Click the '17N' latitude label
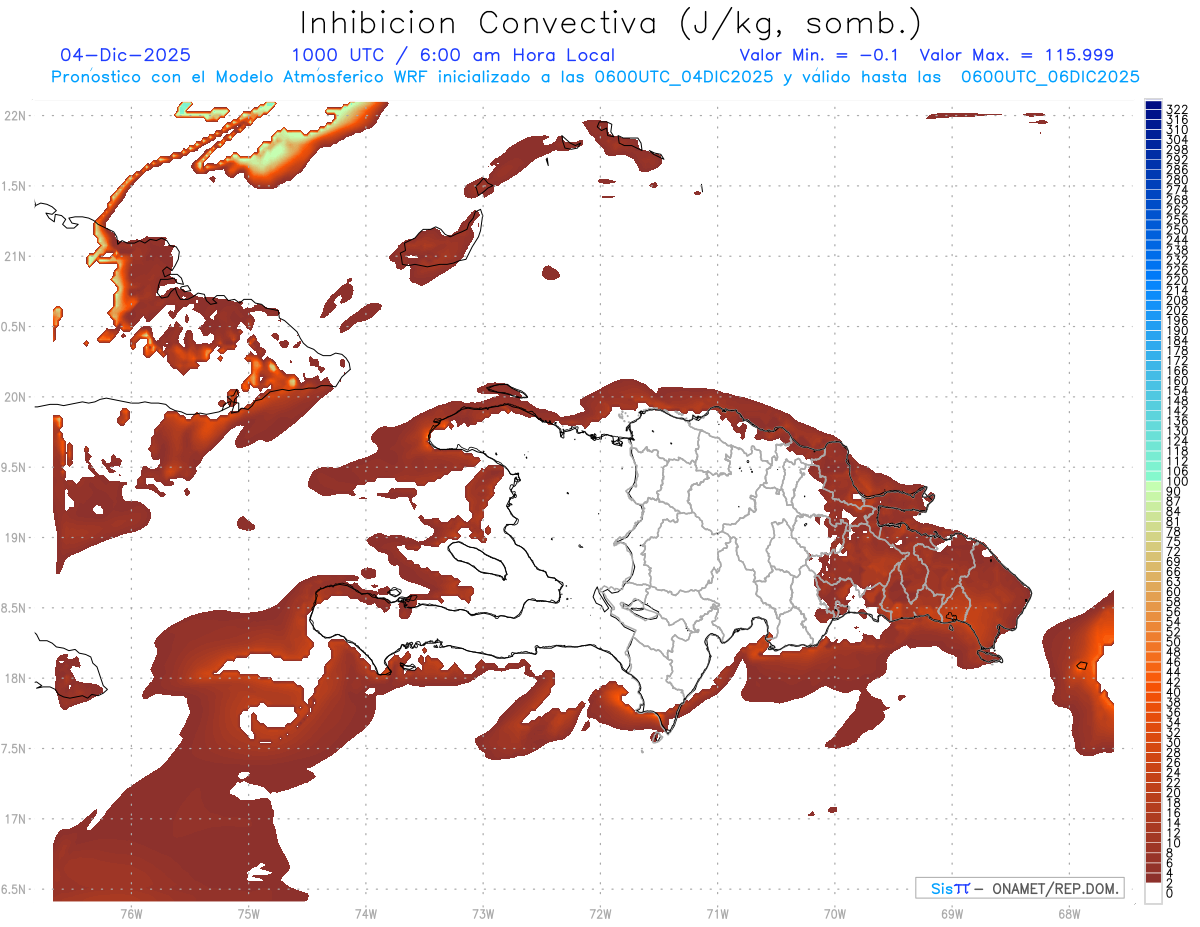 [14, 819]
